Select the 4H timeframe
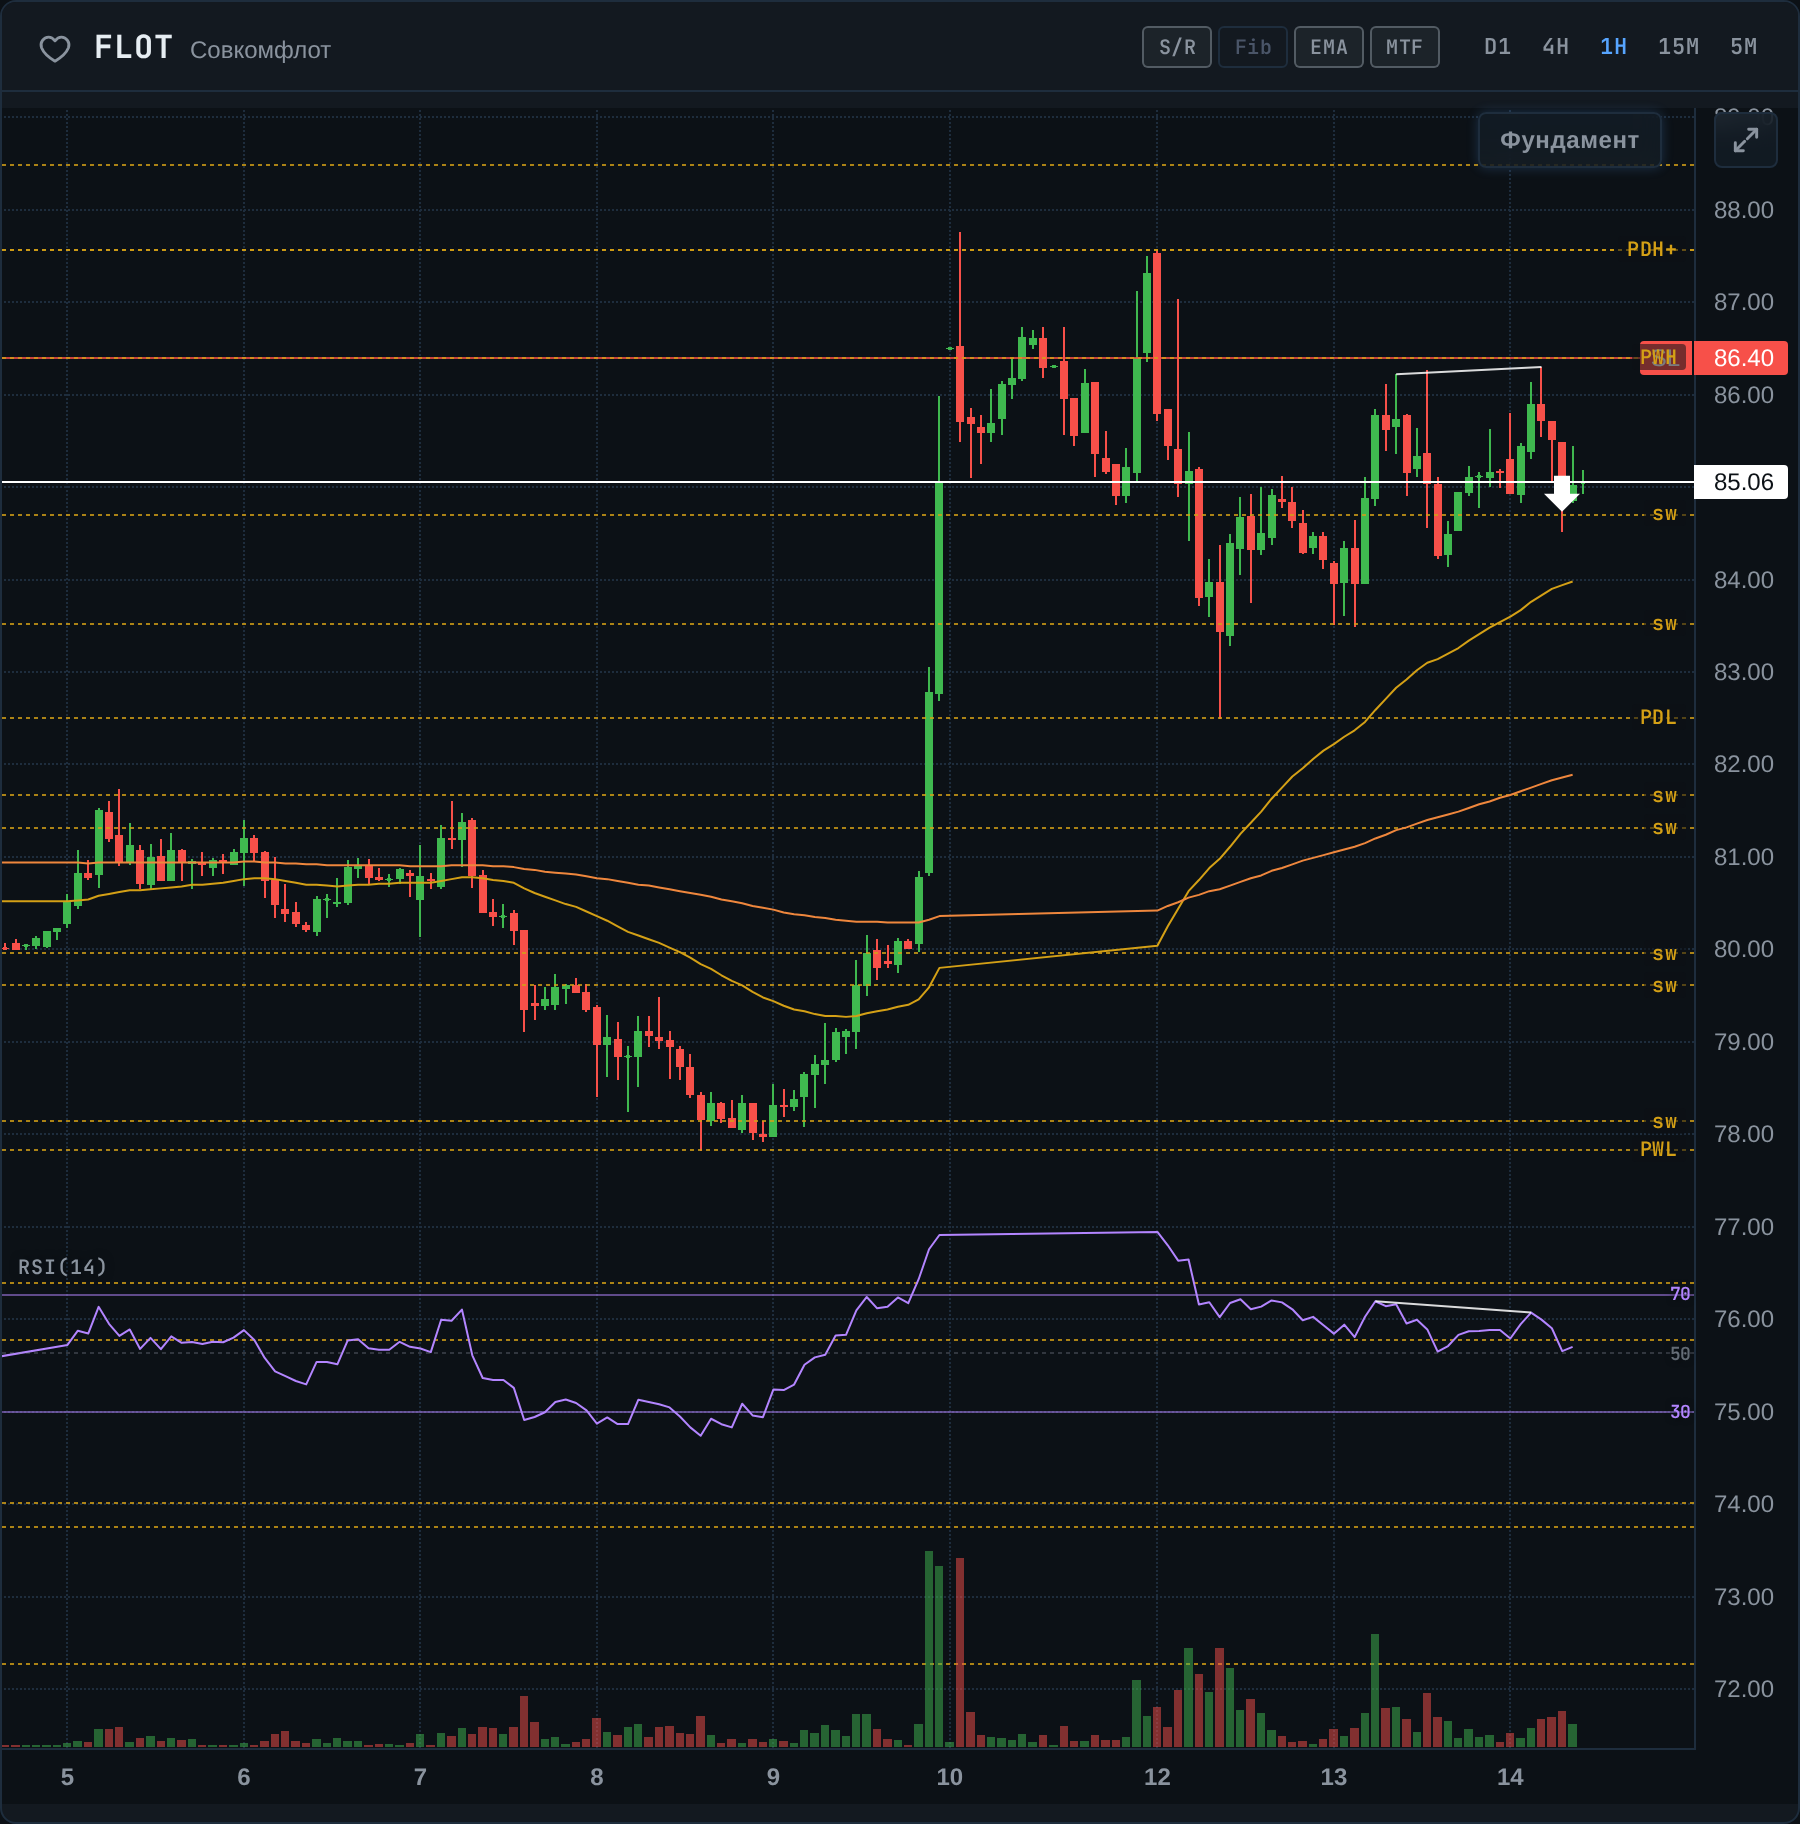This screenshot has height=1824, width=1800. coord(1555,47)
